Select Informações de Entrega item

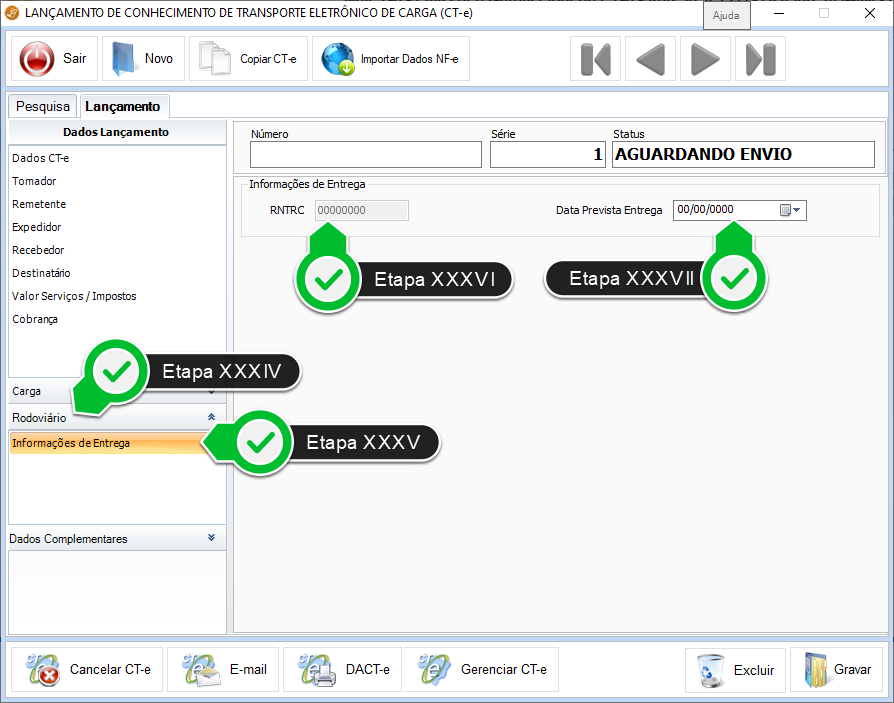pos(108,443)
